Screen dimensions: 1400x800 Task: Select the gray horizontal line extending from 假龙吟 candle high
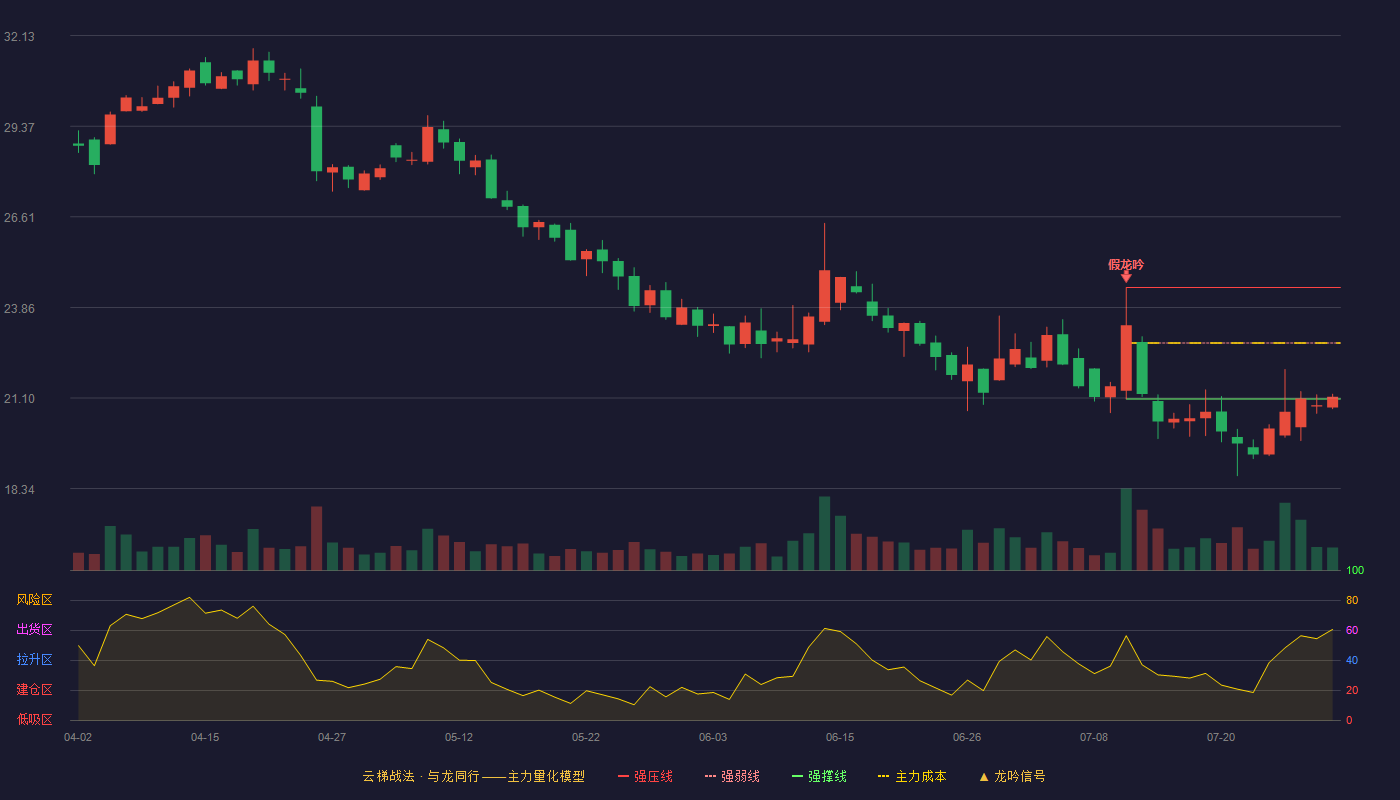[x=1233, y=287]
